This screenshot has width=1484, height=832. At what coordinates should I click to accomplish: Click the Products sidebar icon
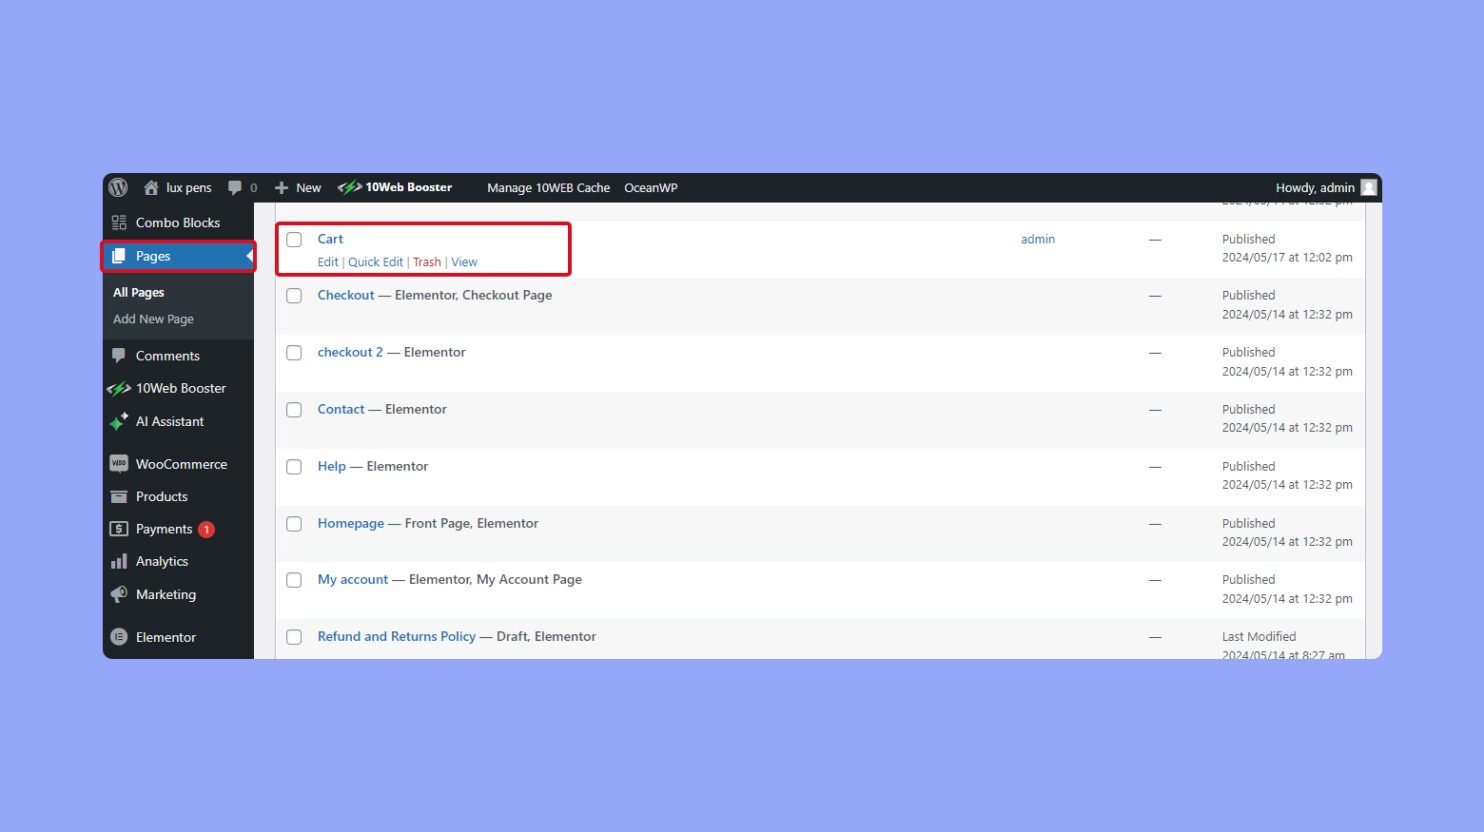(118, 496)
